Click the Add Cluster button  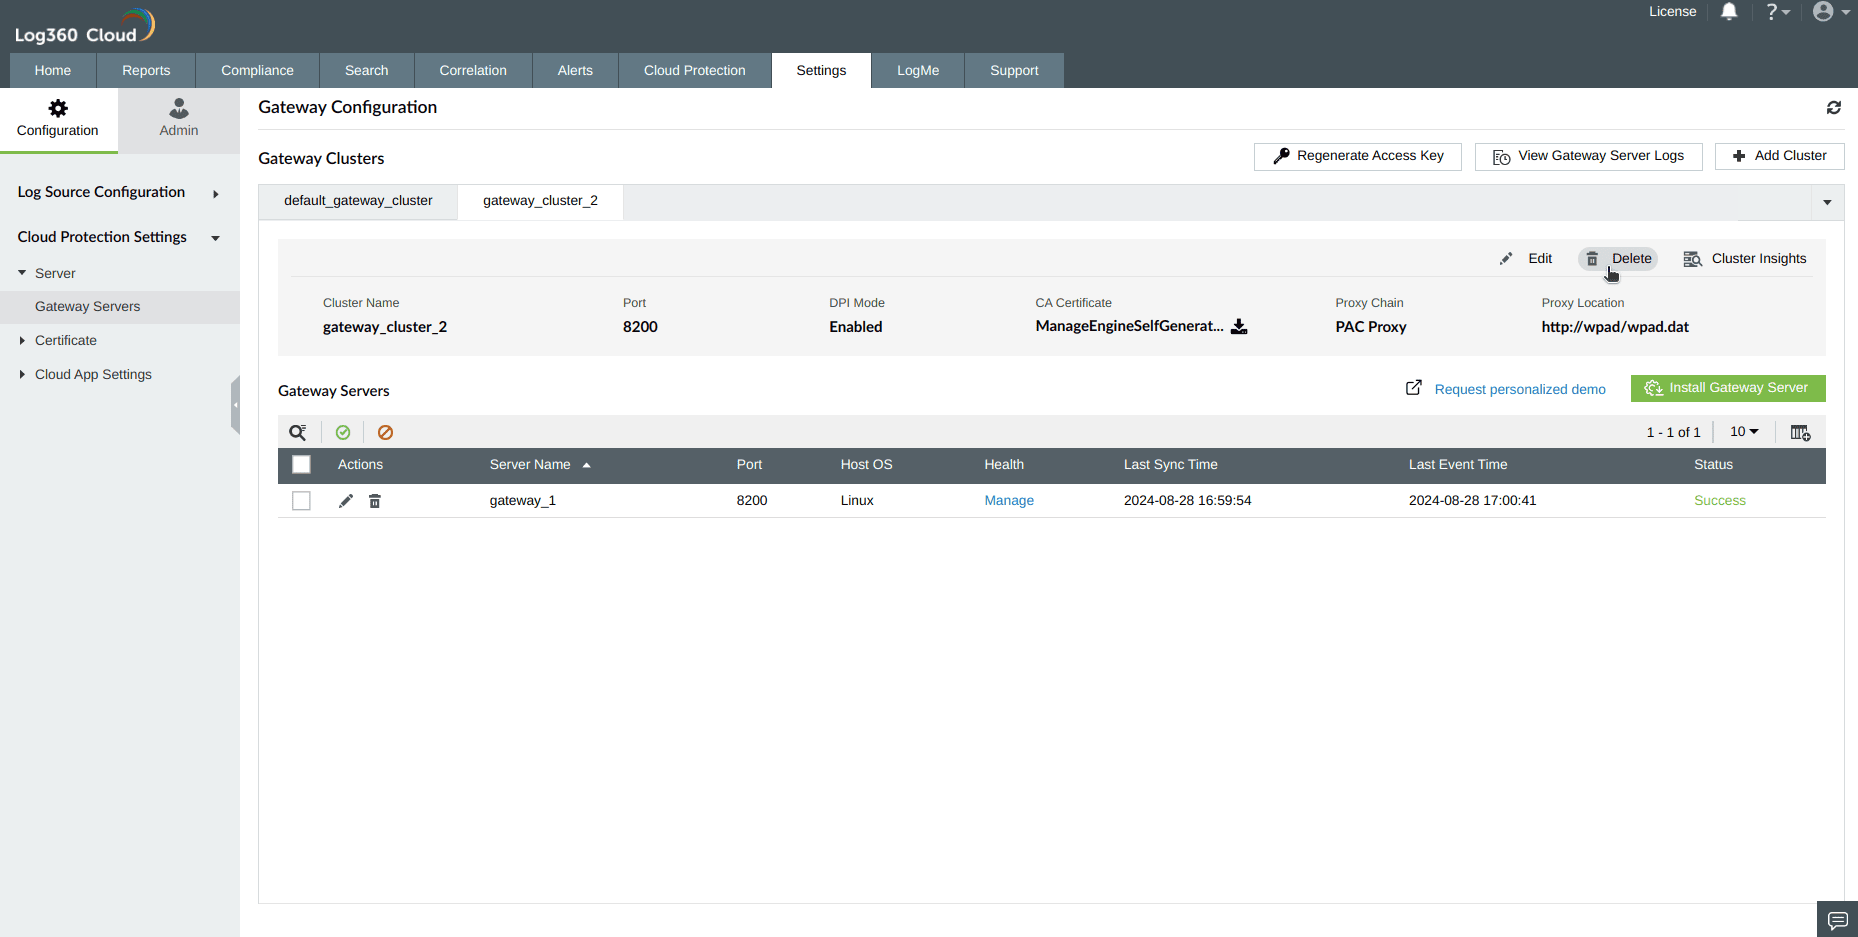[1780, 156]
